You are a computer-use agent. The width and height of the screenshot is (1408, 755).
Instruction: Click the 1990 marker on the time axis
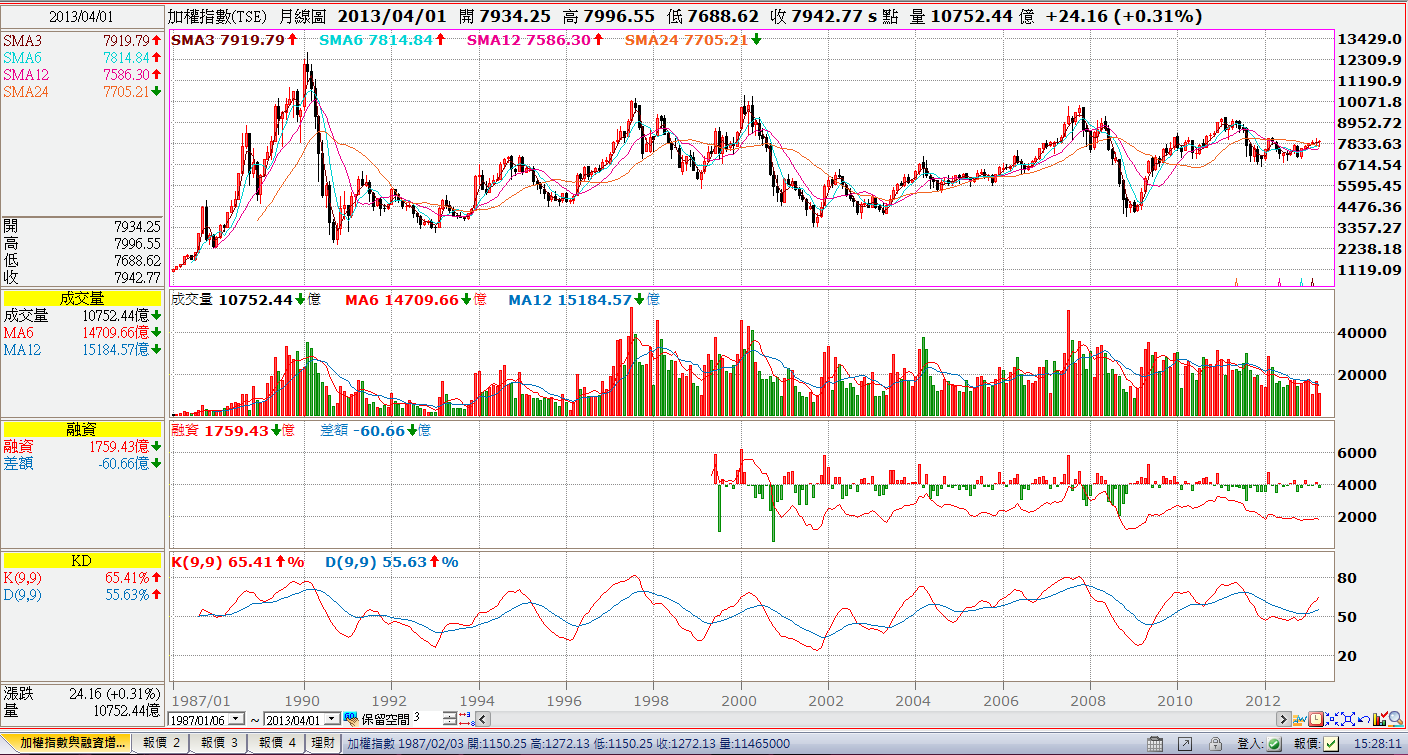point(303,700)
